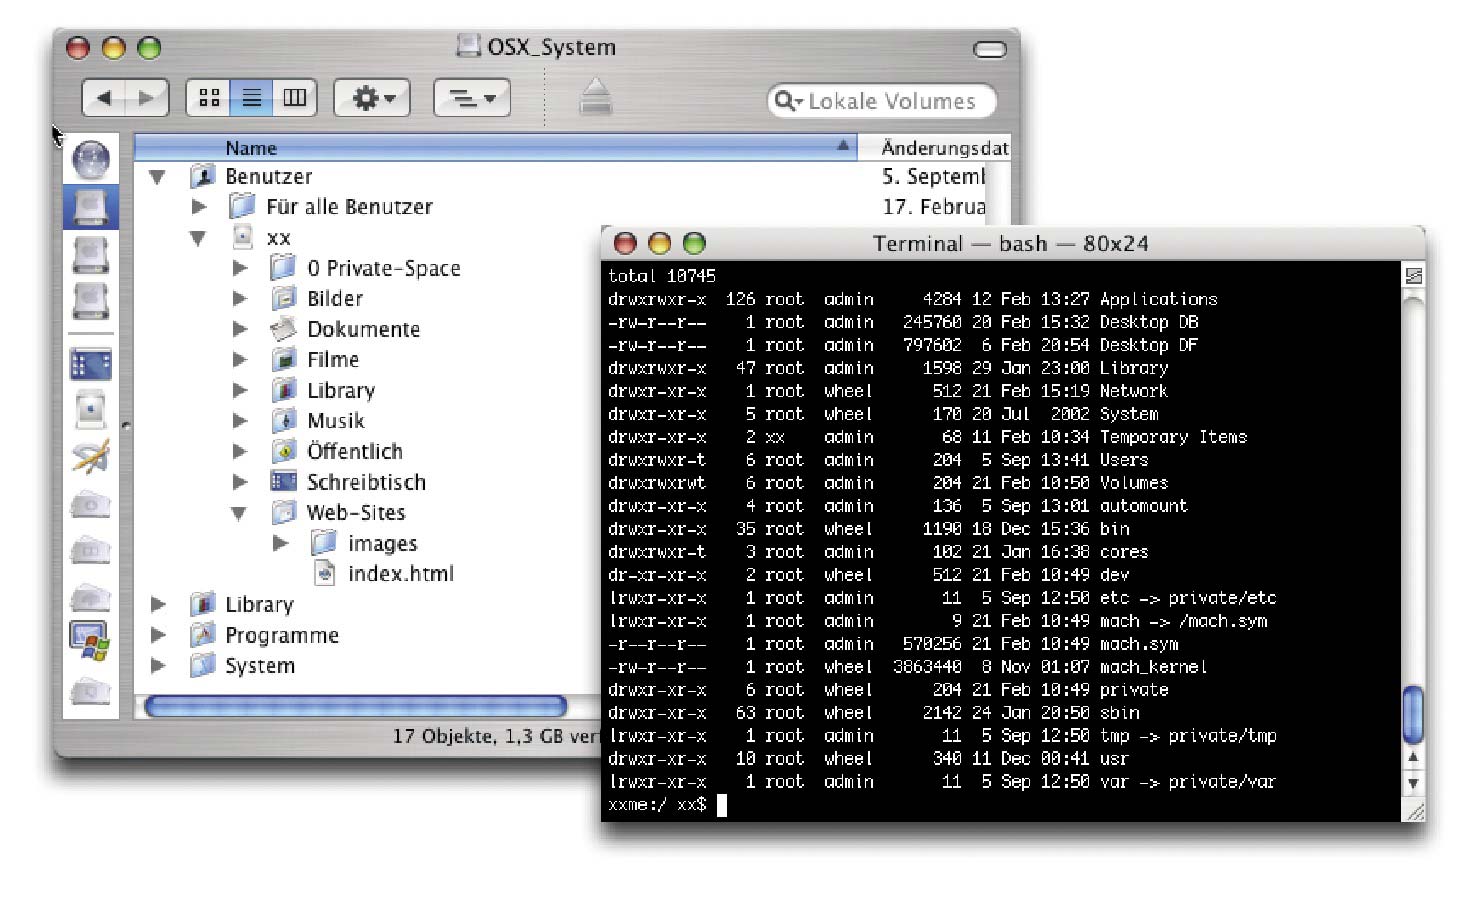Collapse the Benutzer folder
The width and height of the screenshot is (1476, 897).
coord(157,177)
